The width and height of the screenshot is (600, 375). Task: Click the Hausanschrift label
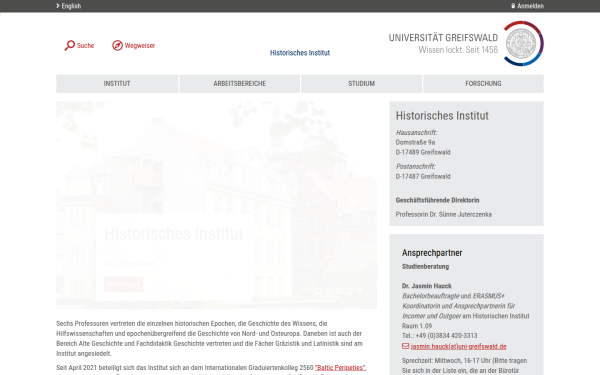[416, 132]
